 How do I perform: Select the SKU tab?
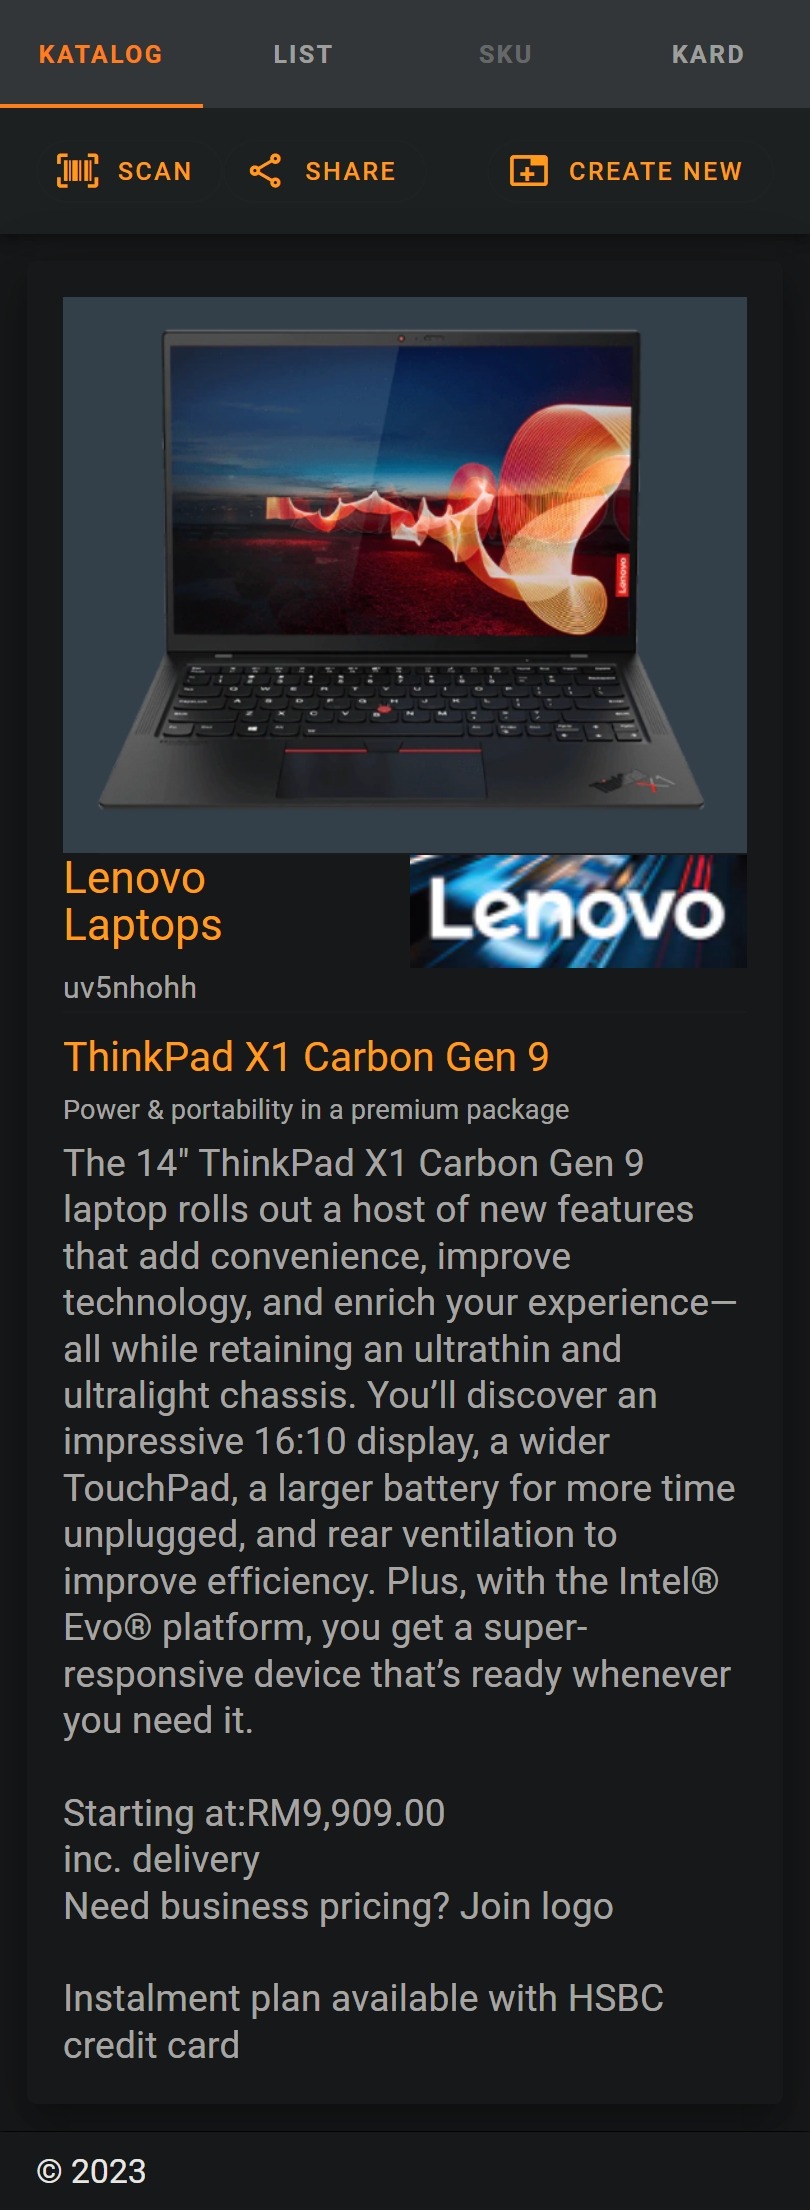coord(505,54)
